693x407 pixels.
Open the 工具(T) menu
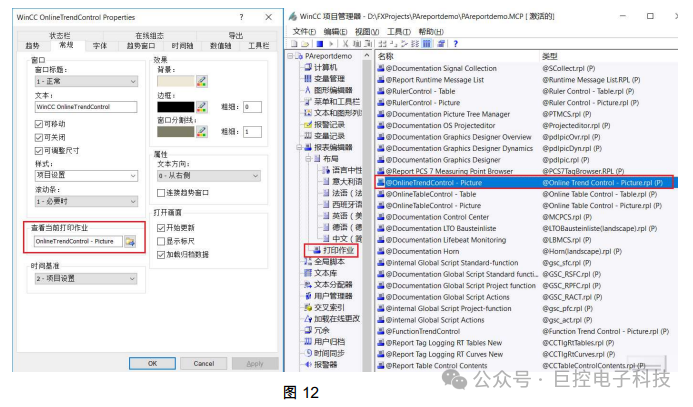(399, 31)
